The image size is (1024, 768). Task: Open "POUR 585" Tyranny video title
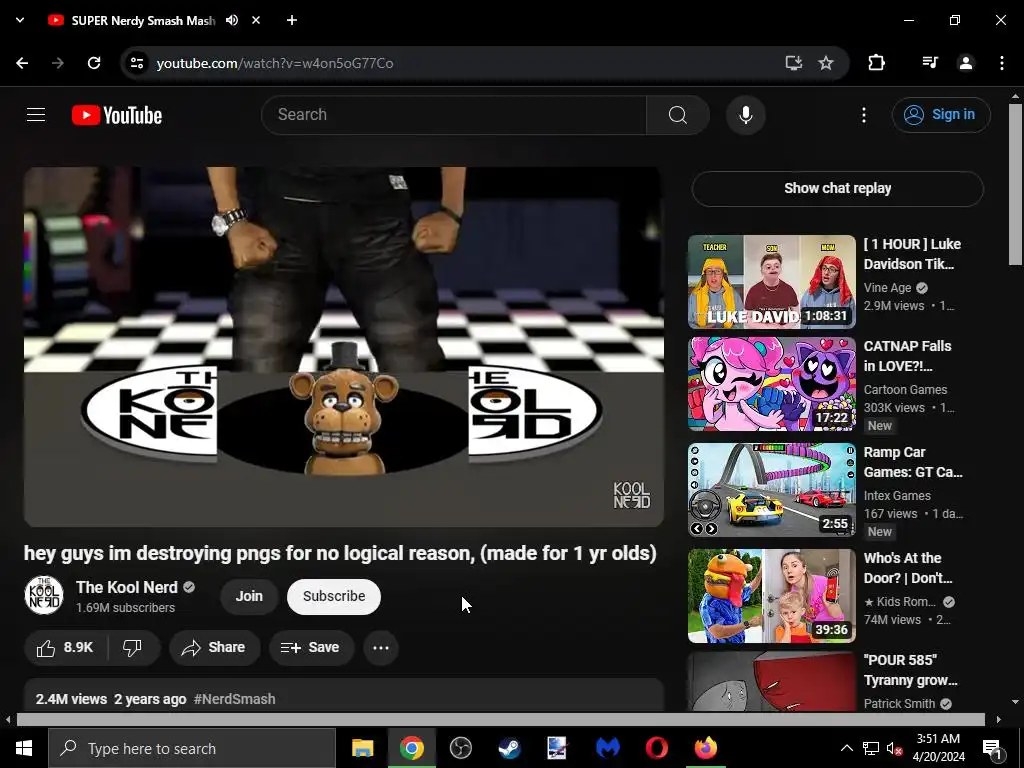coord(910,670)
